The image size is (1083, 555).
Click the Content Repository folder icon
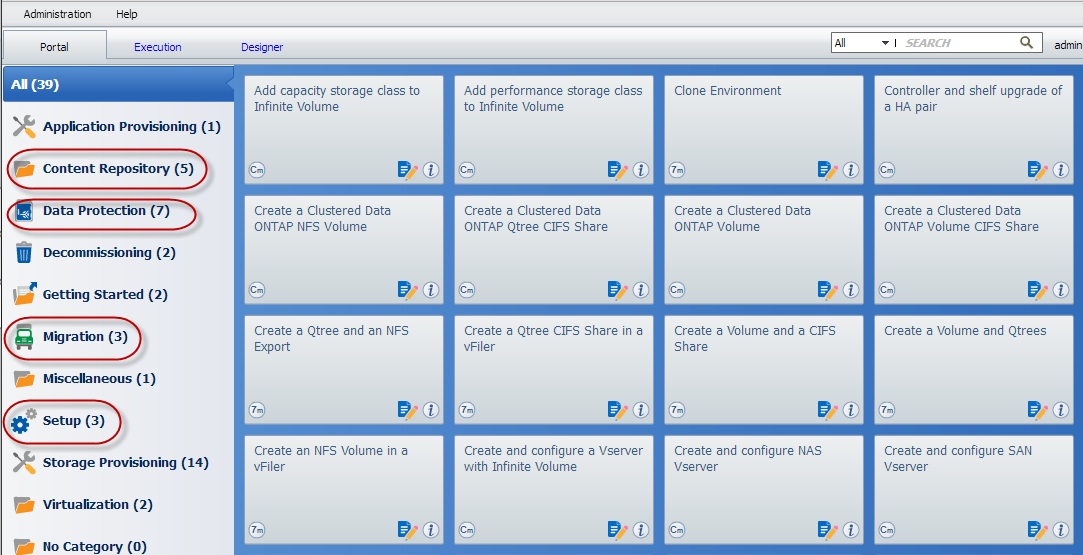point(24,168)
